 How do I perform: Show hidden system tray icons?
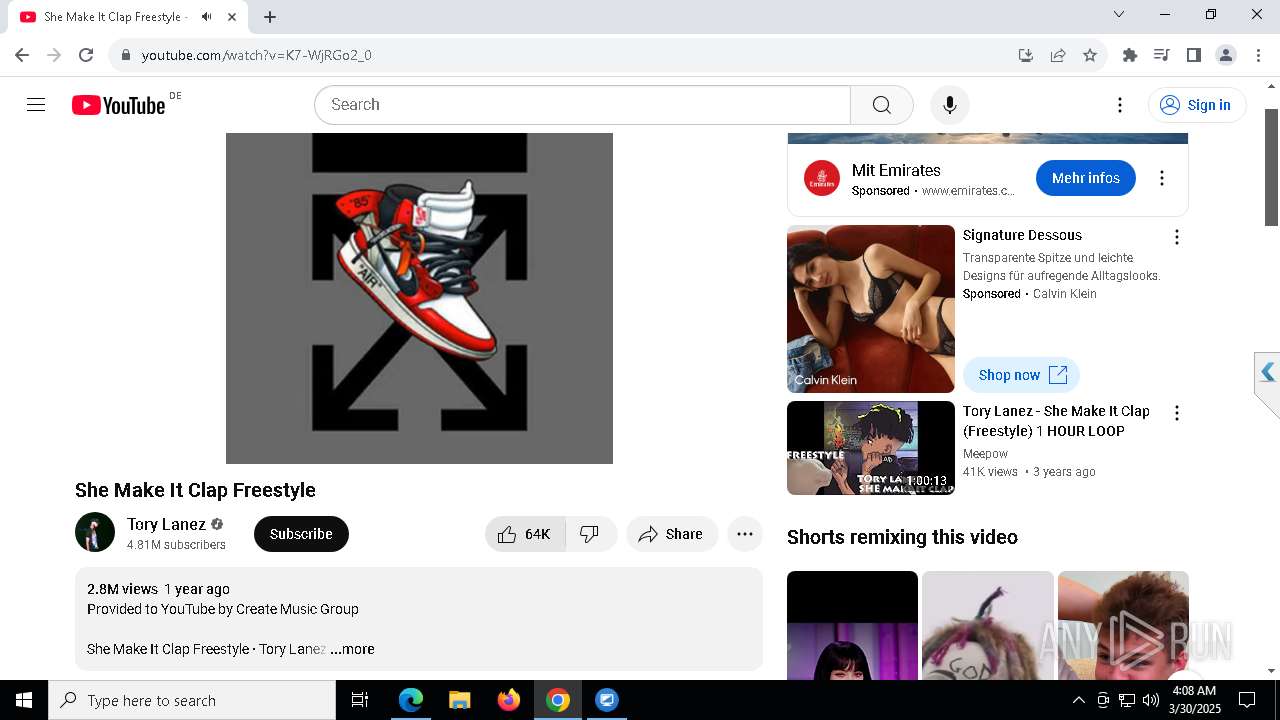1078,700
